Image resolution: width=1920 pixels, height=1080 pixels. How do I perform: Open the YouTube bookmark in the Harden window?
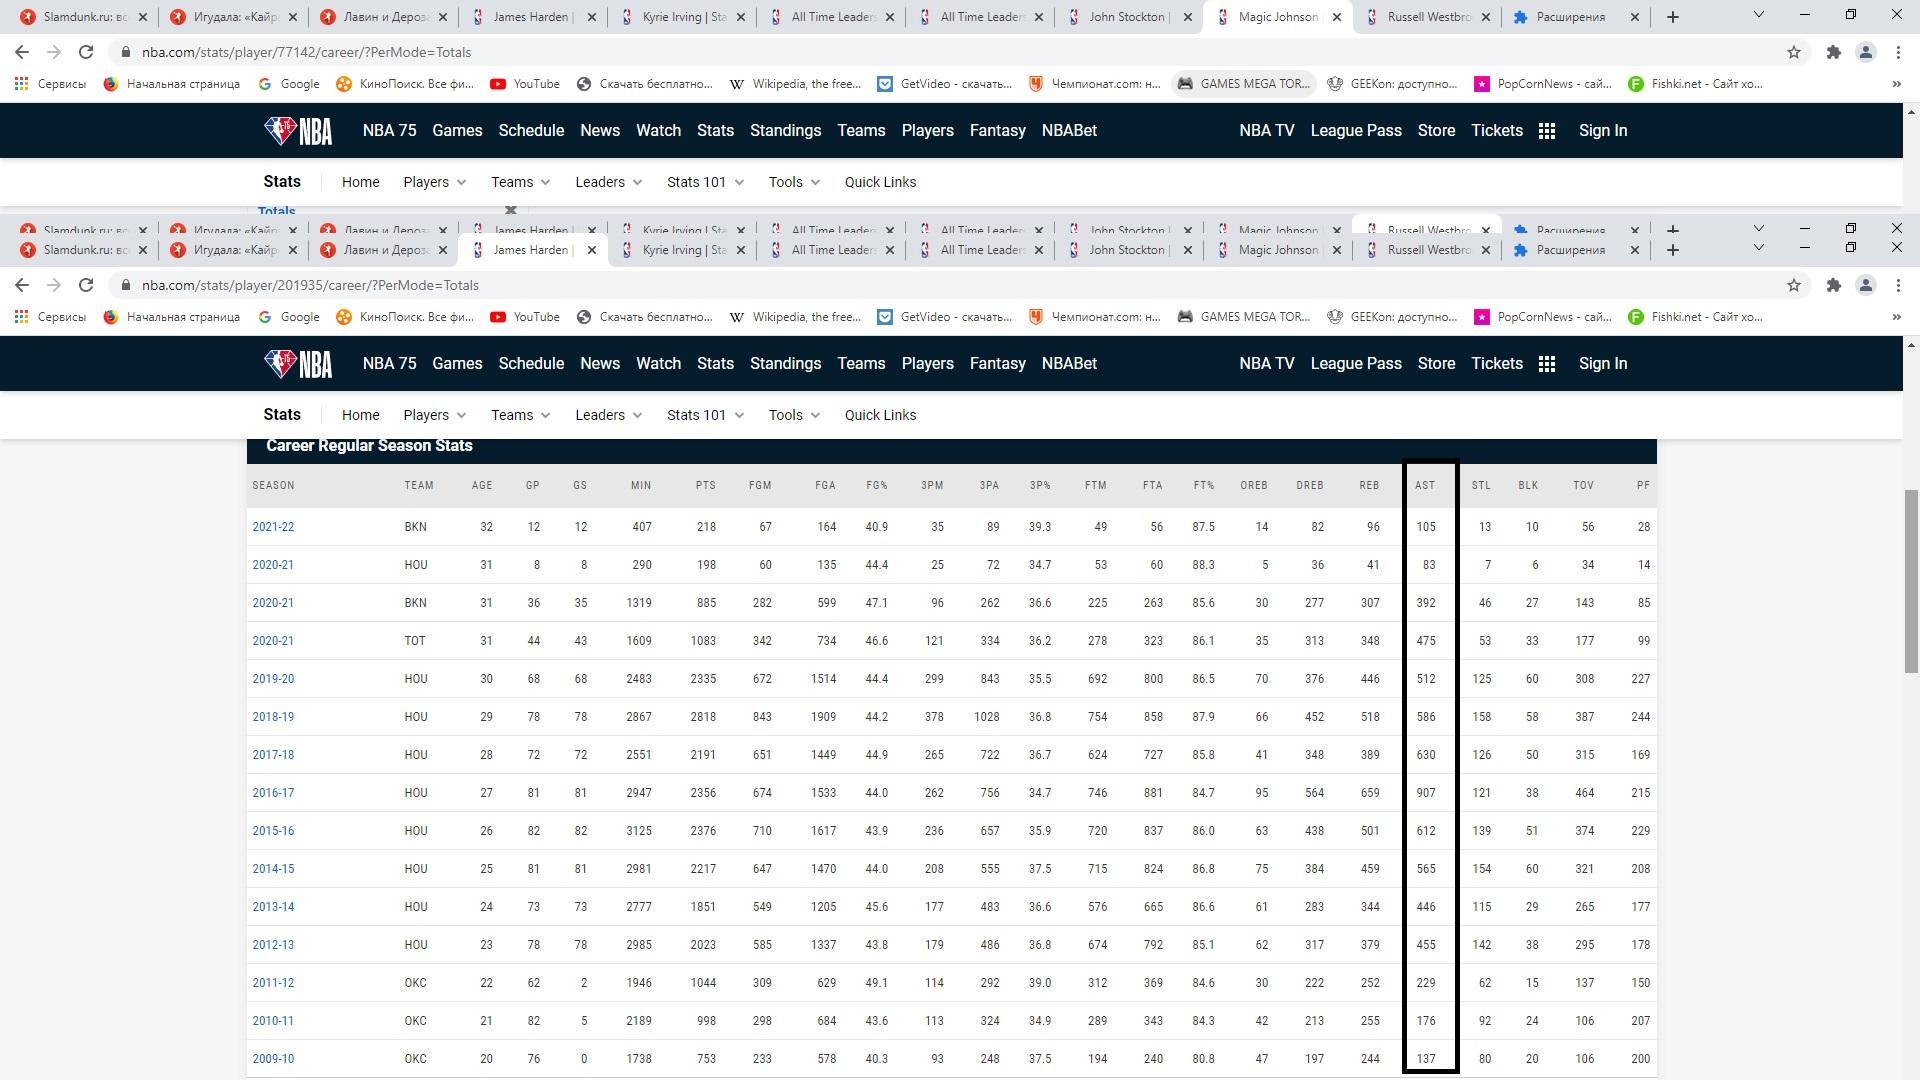[525, 317]
